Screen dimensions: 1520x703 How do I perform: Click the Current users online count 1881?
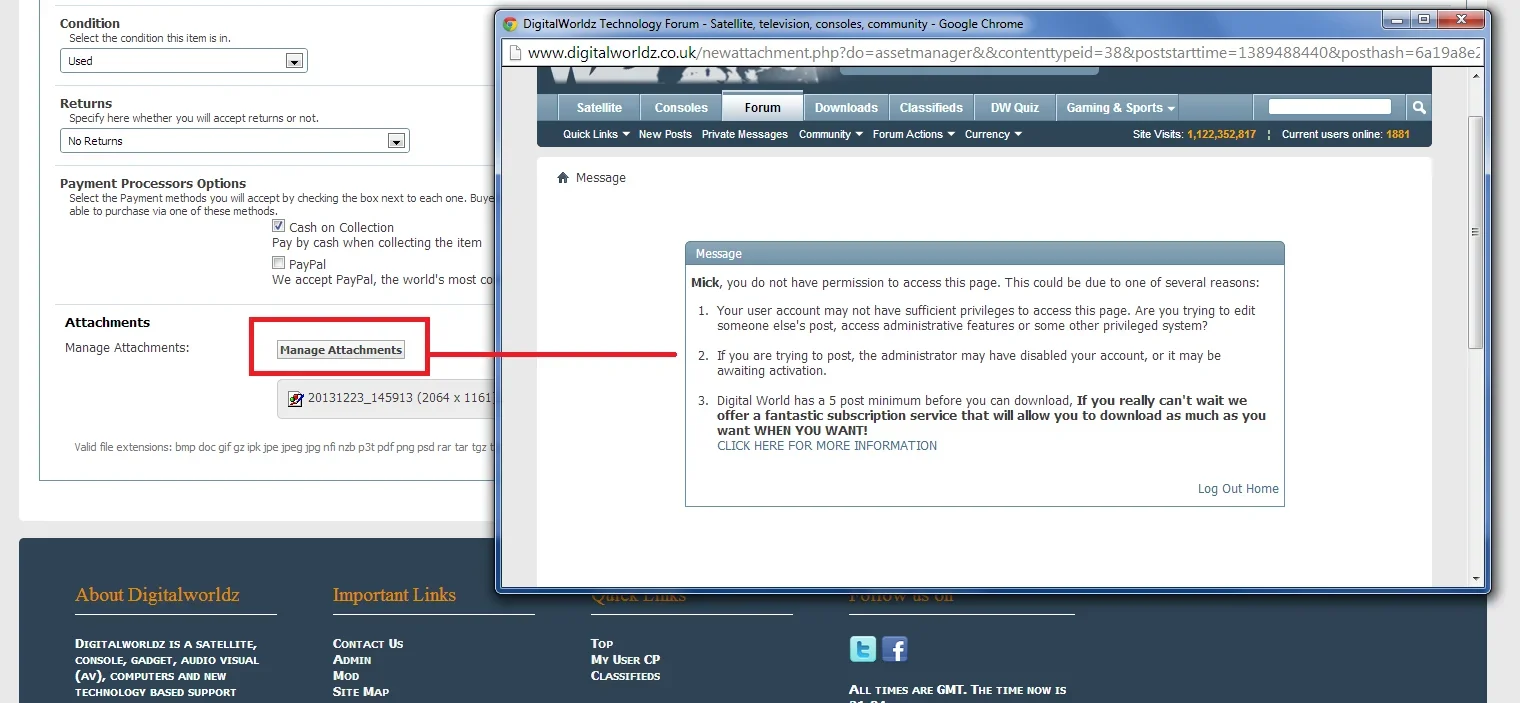tap(1398, 134)
